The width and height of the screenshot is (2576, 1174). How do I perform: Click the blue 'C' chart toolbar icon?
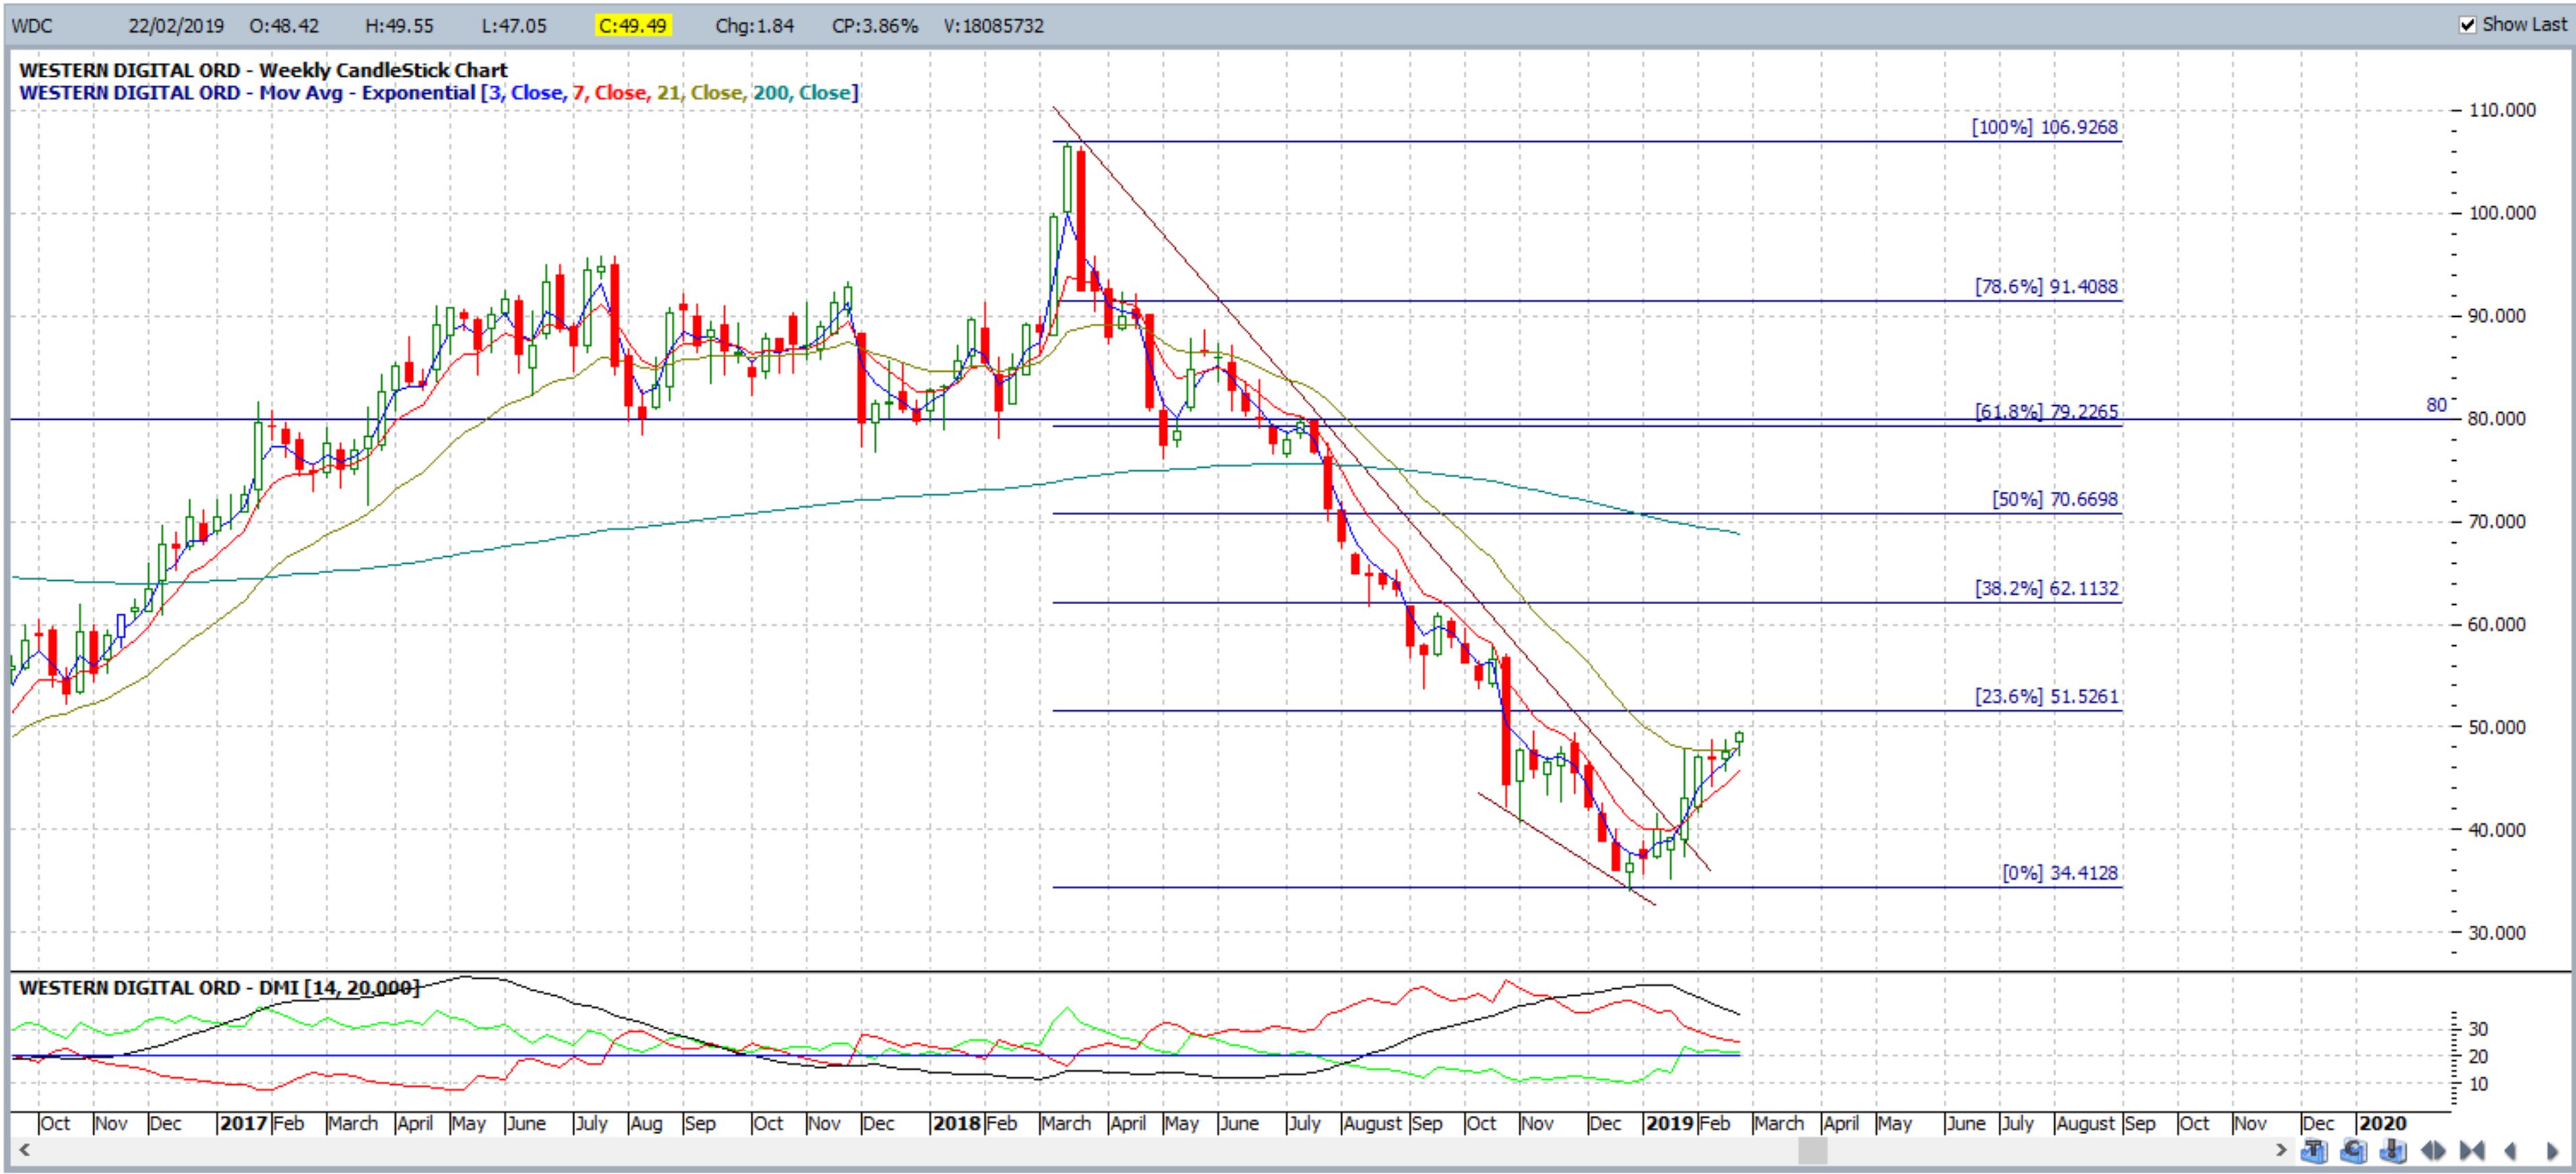coord(2354,1151)
